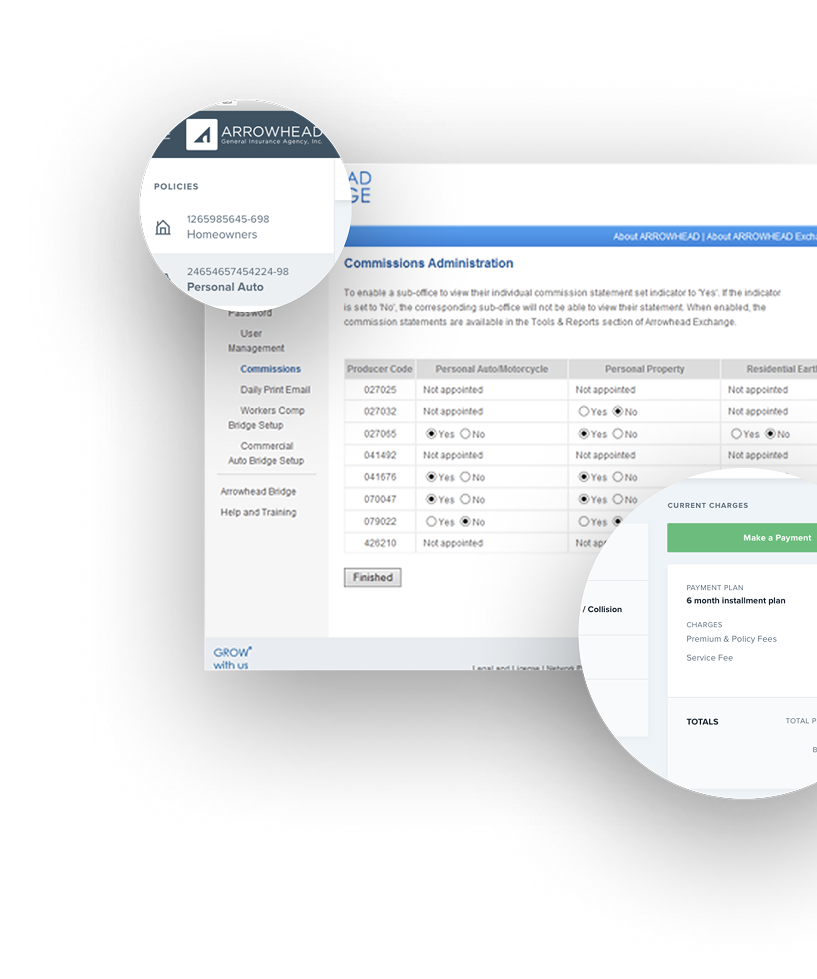This screenshot has width=817, height=979.
Task: Click producer code 041492
Action: (x=380, y=455)
